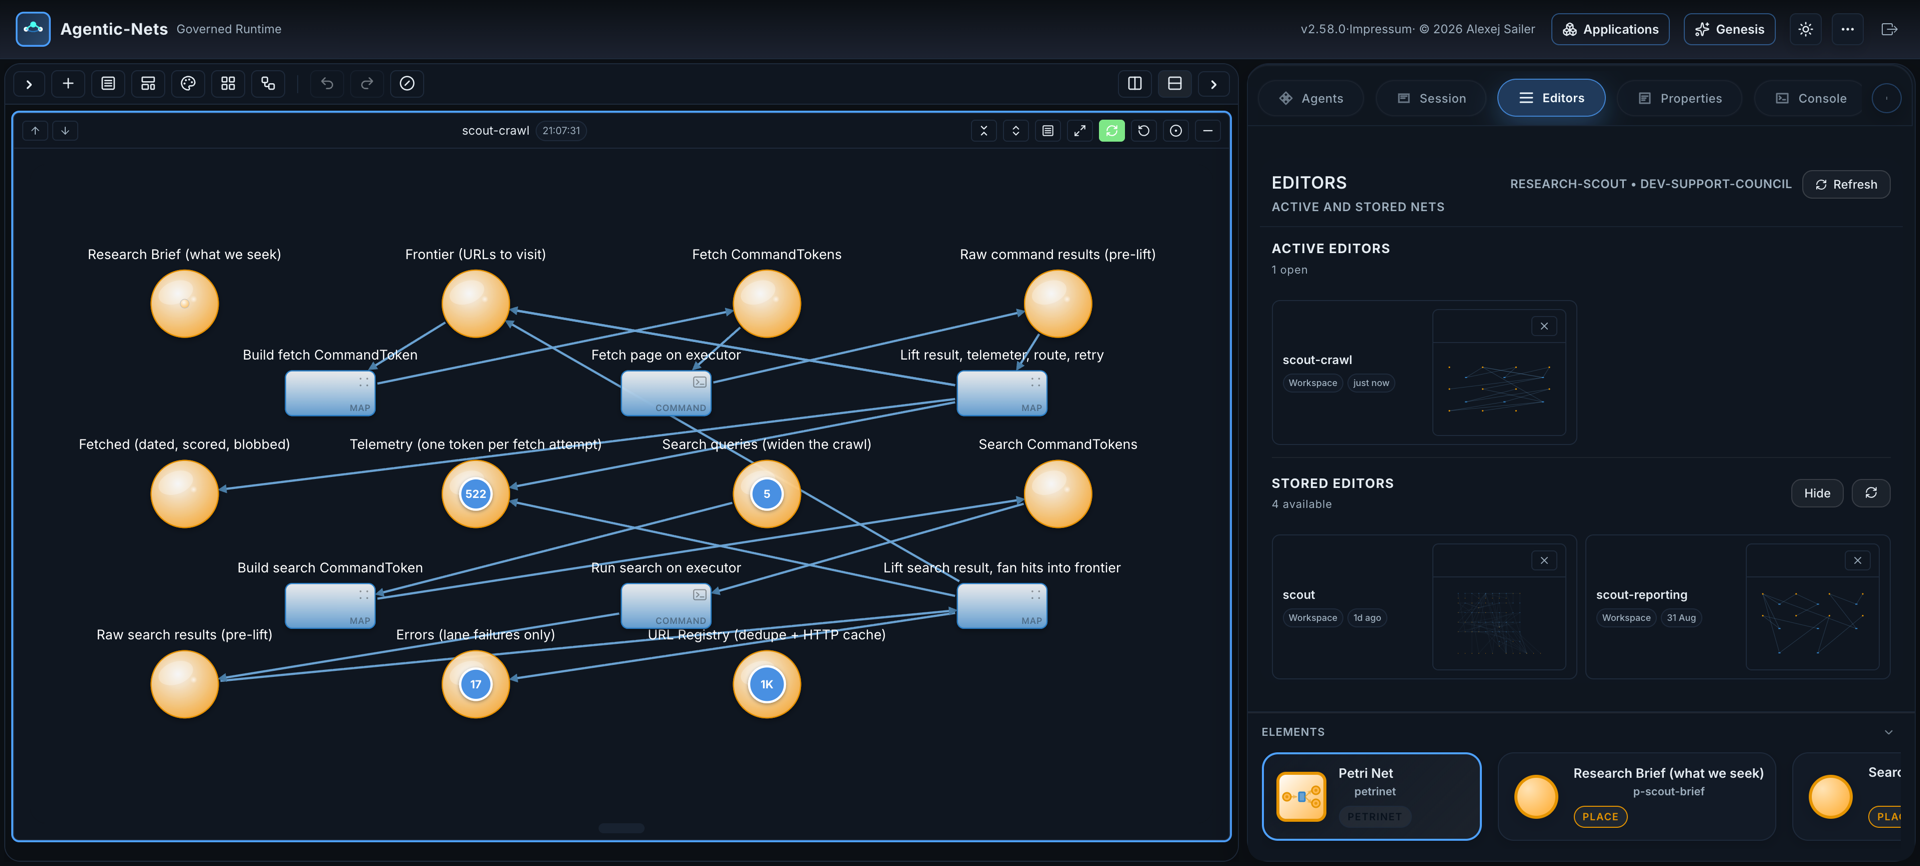Minimize the scout-crawl editor with the dash
Viewport: 1920px width, 866px height.
coord(1208,131)
